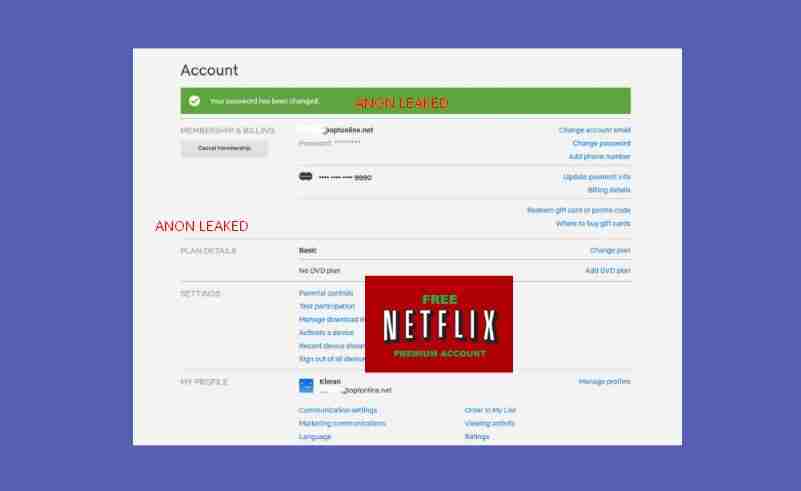Open Parental controls settings link
801x491 pixels.
[326, 293]
